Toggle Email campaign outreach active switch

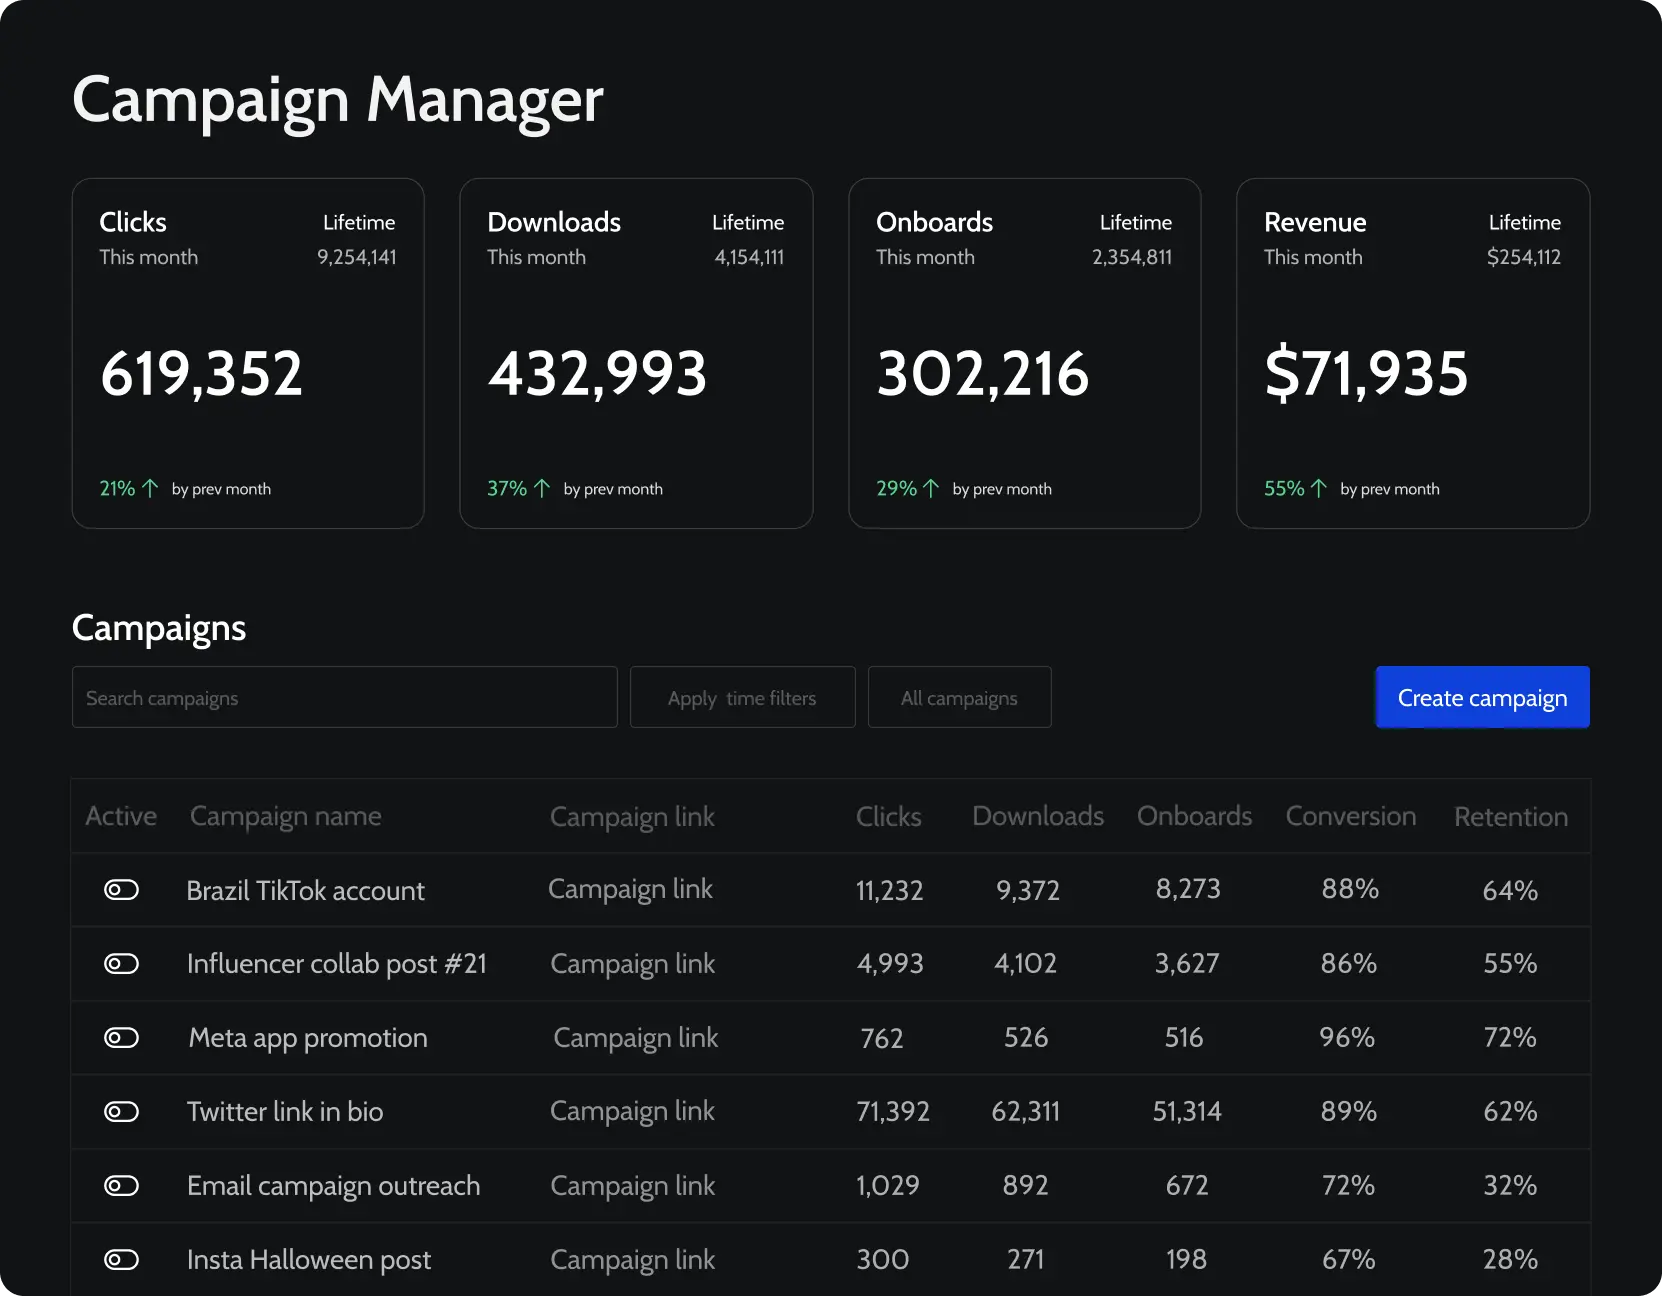click(120, 1185)
